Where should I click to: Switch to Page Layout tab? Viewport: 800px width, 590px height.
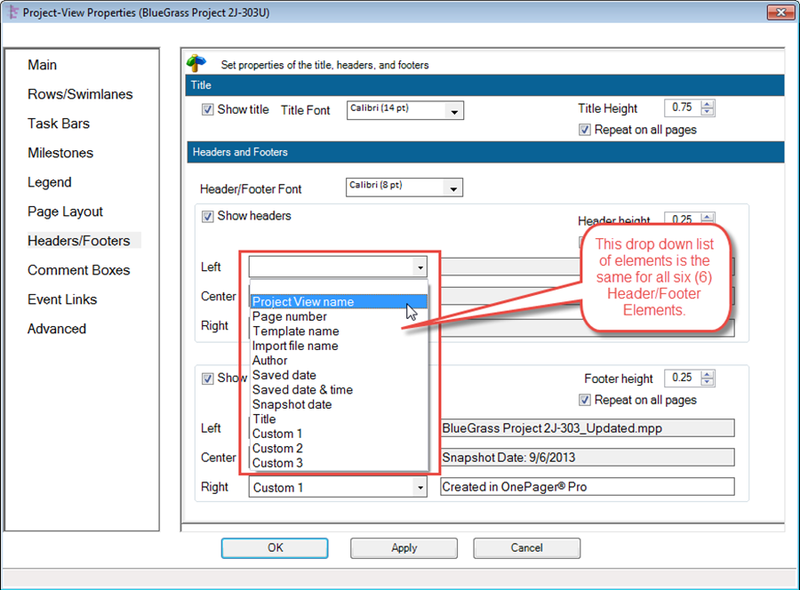65,212
